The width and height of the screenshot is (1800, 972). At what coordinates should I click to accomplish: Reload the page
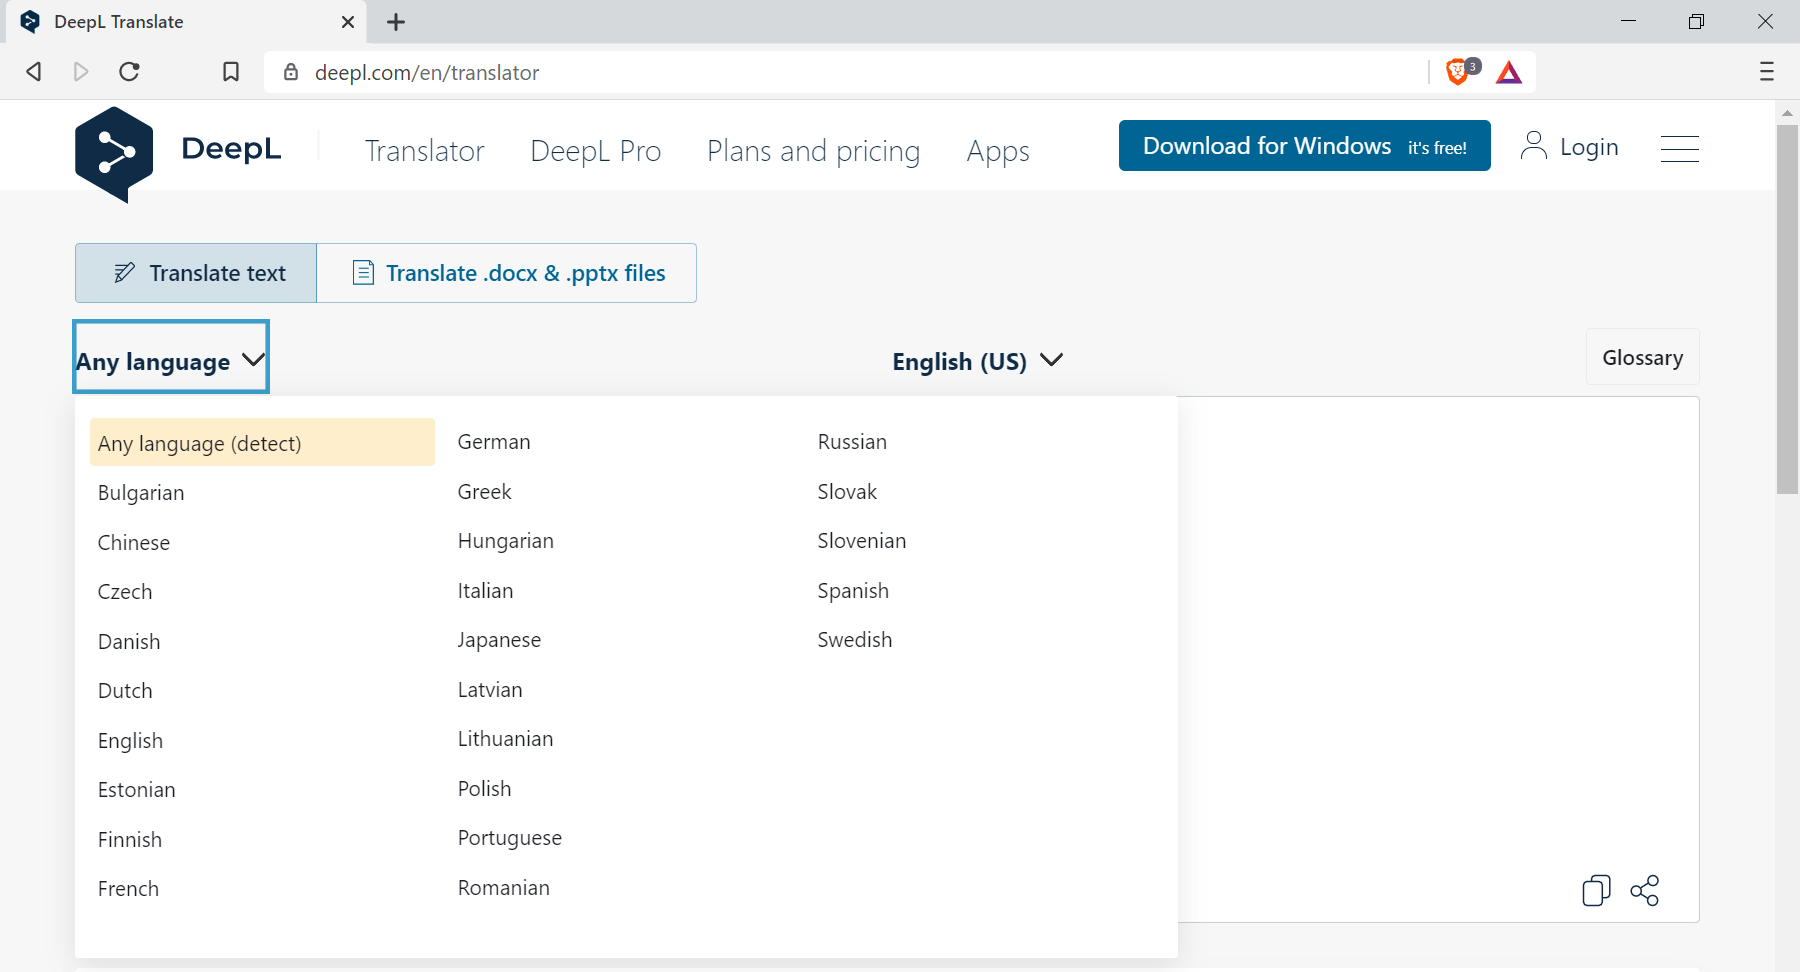[x=129, y=72]
